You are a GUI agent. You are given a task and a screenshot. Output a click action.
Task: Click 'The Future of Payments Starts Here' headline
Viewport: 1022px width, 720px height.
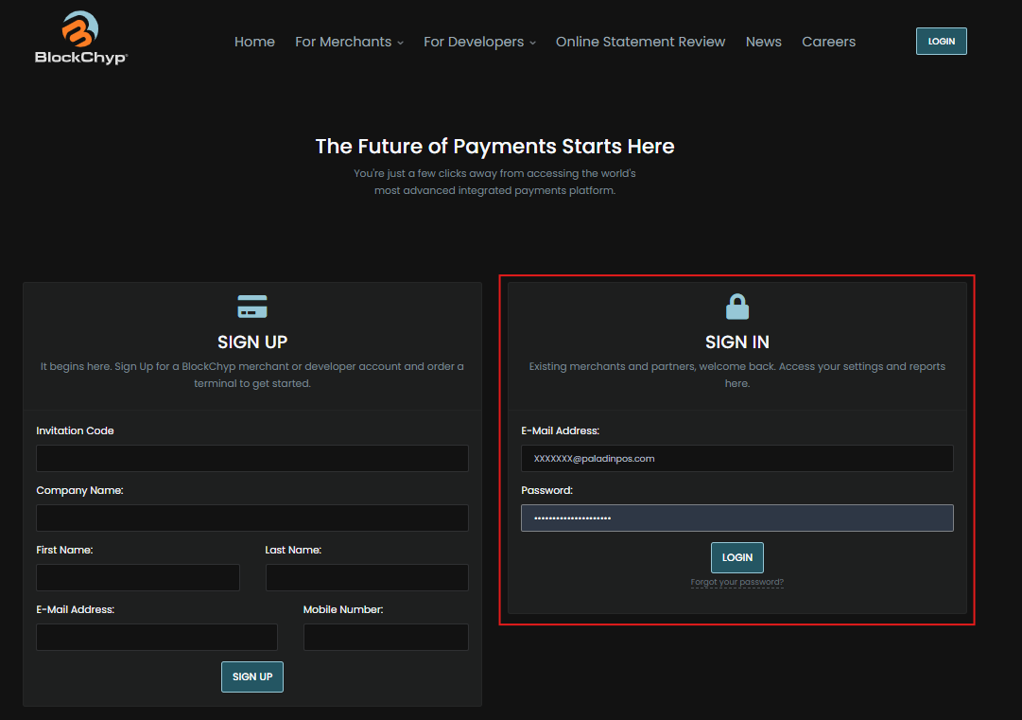point(495,146)
